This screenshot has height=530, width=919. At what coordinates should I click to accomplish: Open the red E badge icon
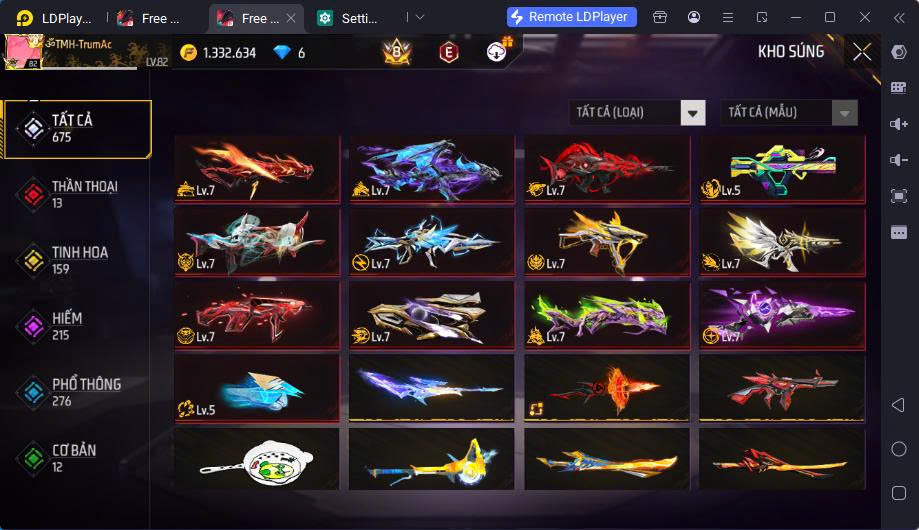(448, 53)
